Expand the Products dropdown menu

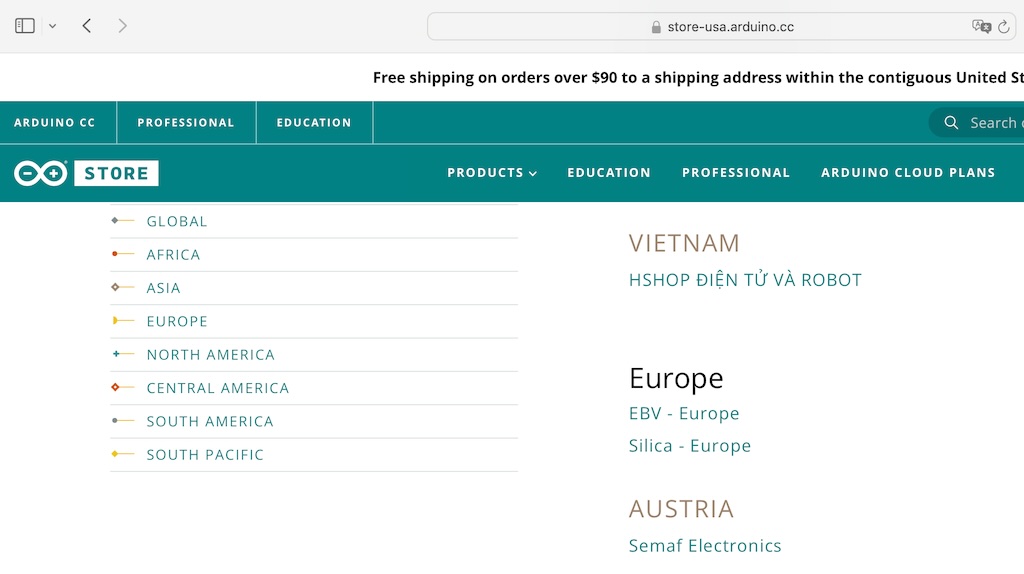click(x=491, y=173)
